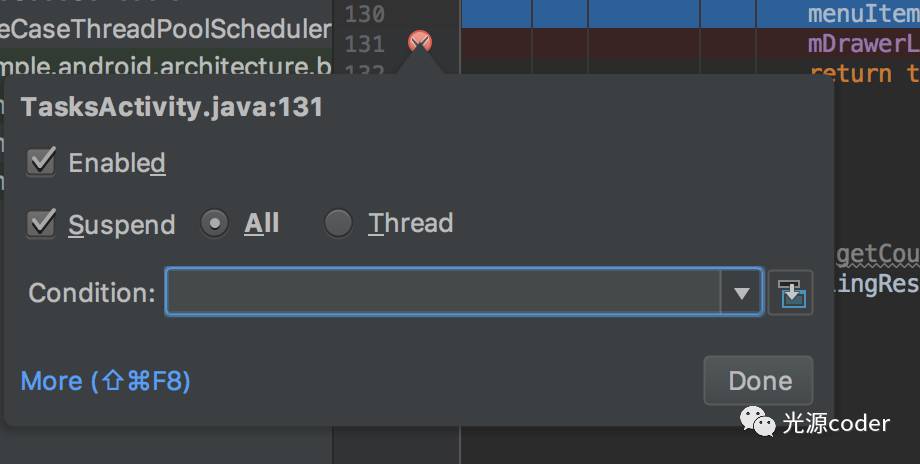
Task: Toggle the Enabled checkbox
Action: pos(41,162)
